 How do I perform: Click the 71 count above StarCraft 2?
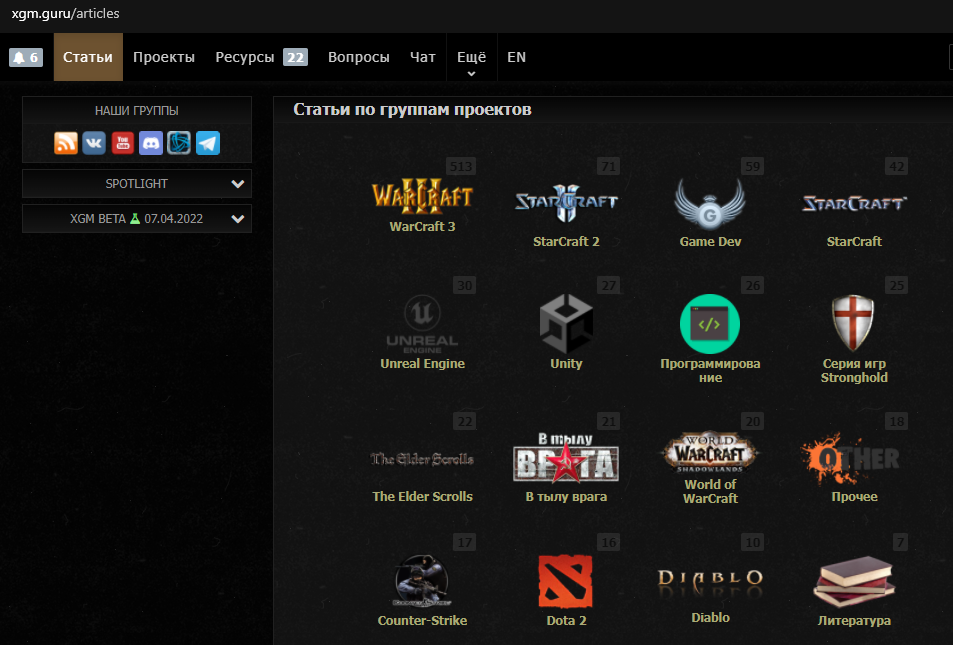coord(608,167)
